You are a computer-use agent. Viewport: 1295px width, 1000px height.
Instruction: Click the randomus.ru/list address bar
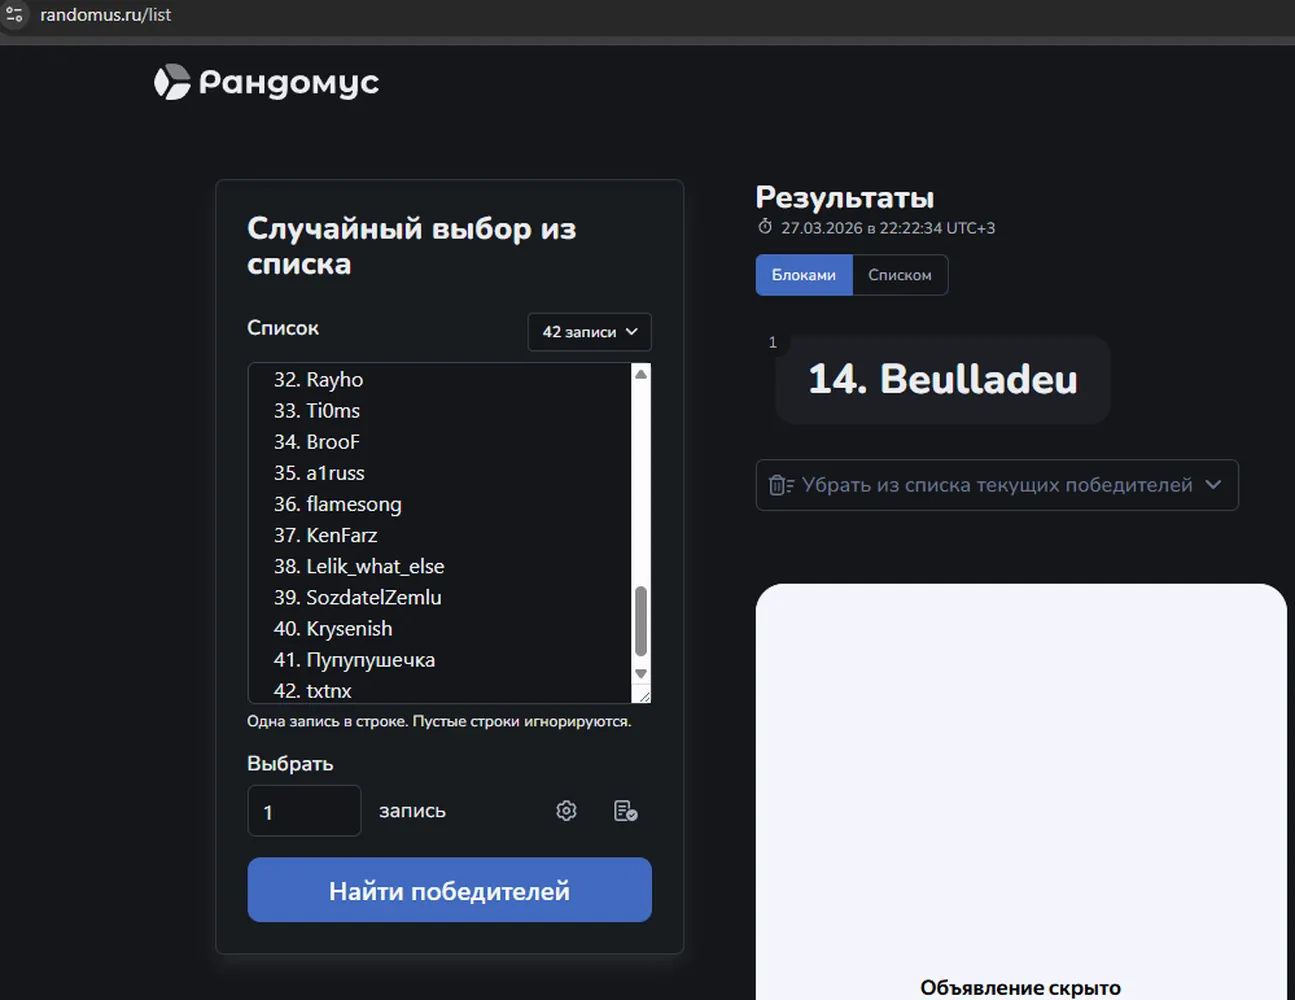pyautogui.click(x=106, y=15)
